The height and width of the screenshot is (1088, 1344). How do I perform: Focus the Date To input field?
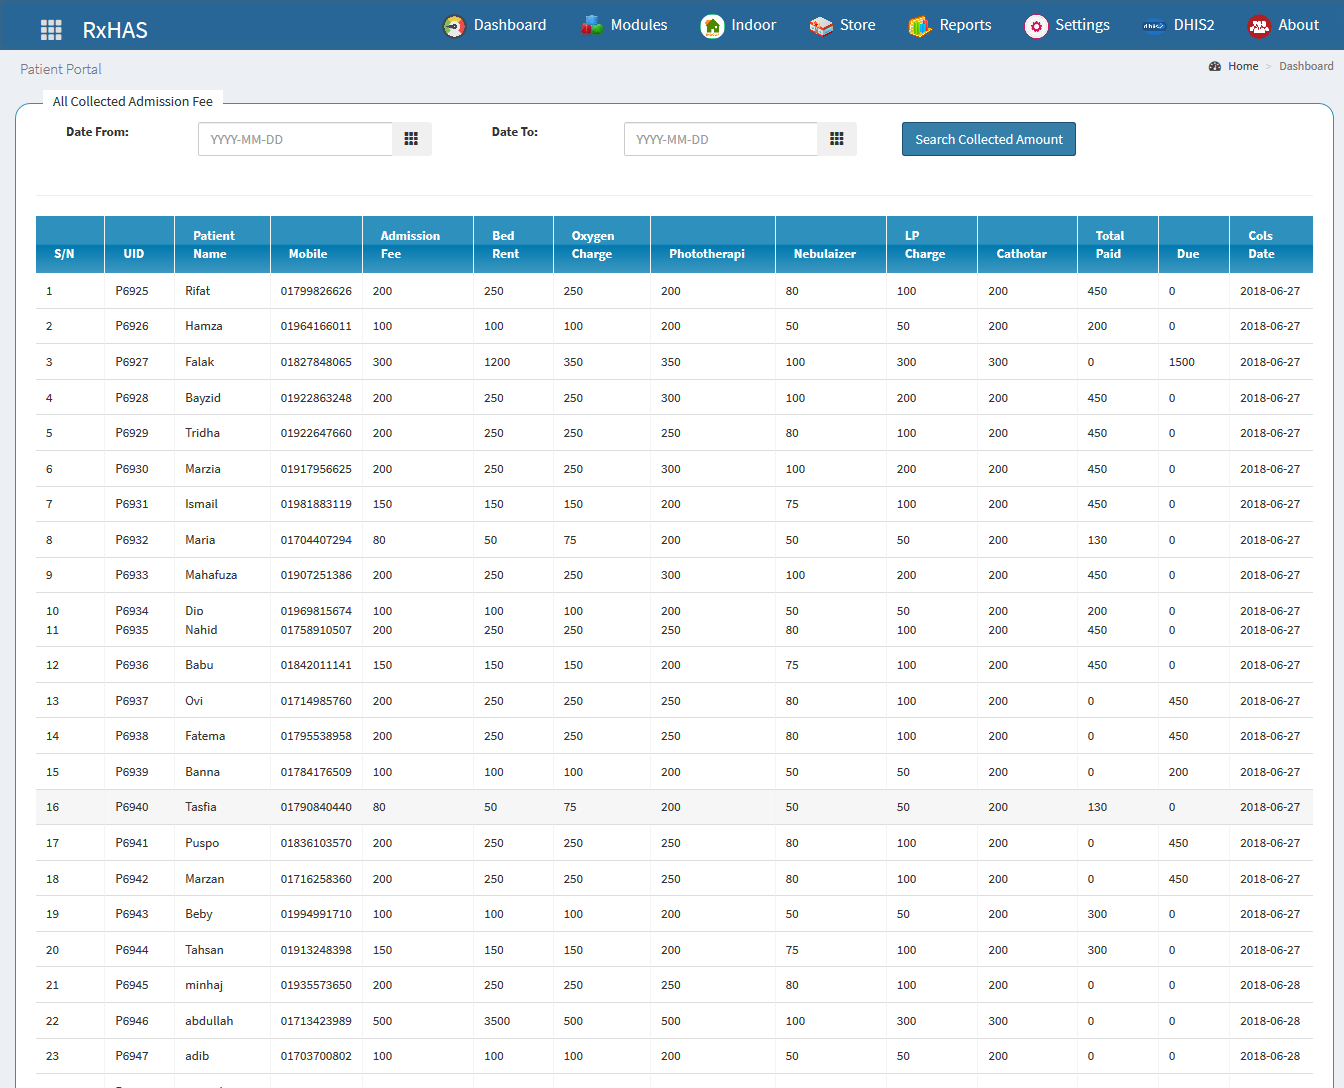[x=720, y=139]
